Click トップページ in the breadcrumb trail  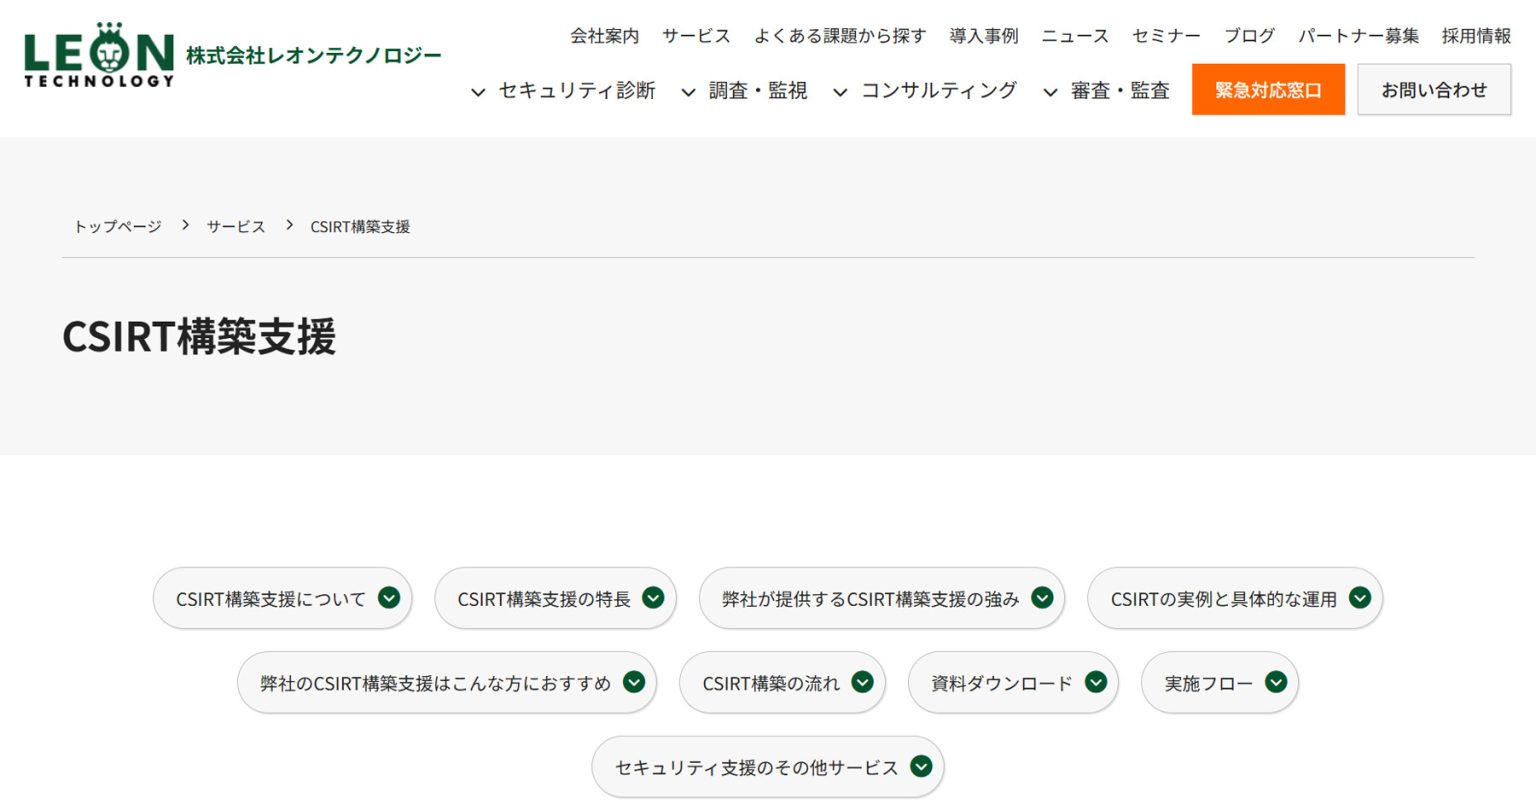tap(117, 226)
